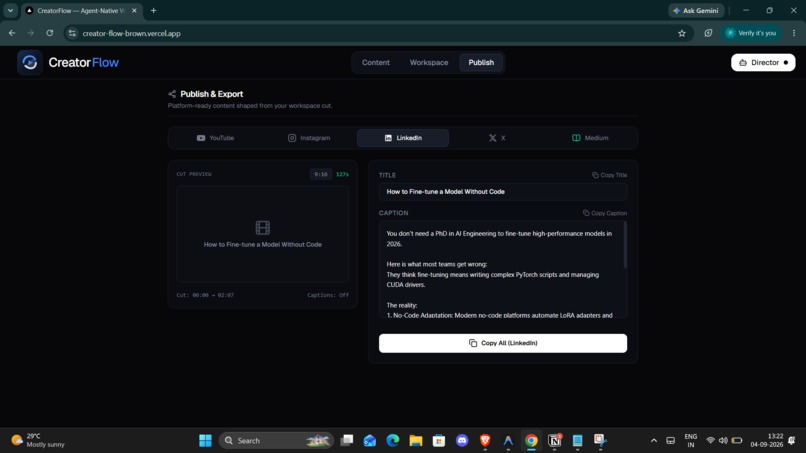Click the share icon beside Publish & Export
The image size is (806, 453).
coord(172,94)
